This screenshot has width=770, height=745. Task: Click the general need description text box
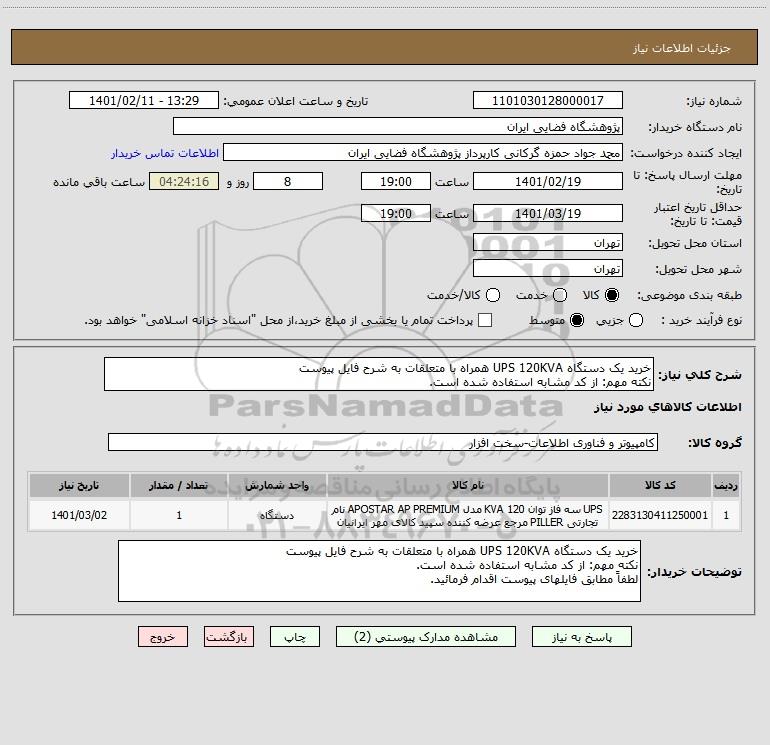click(x=379, y=374)
